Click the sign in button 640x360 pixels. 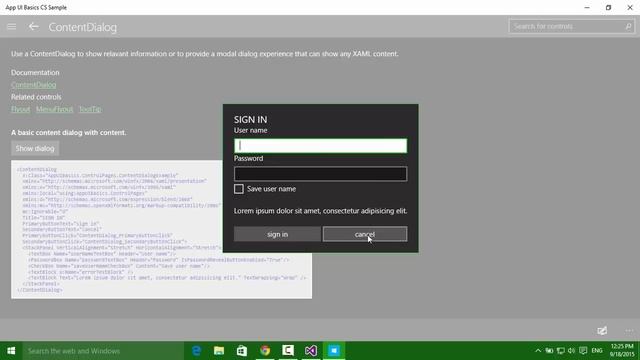pos(277,234)
